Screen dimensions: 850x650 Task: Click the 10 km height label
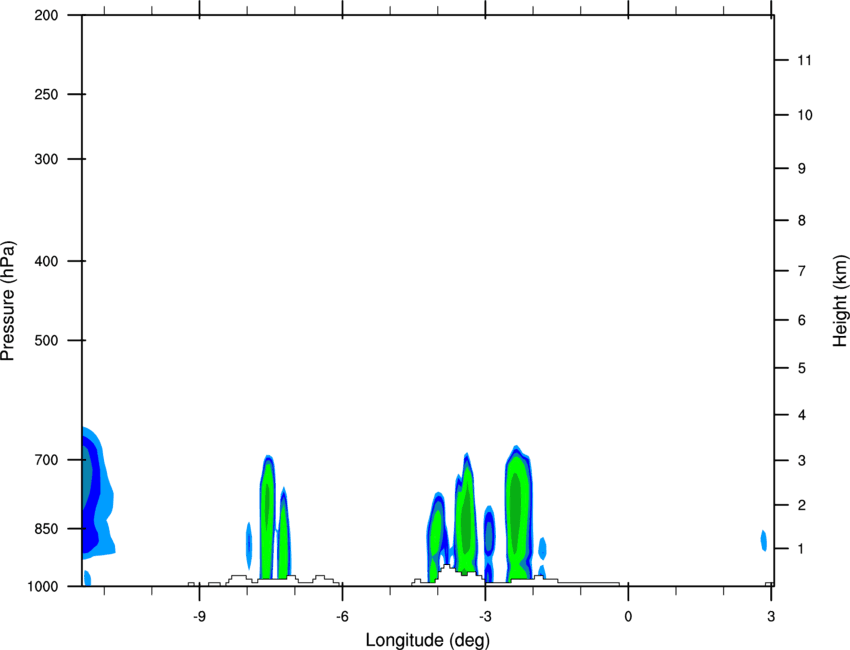pyautogui.click(x=804, y=115)
